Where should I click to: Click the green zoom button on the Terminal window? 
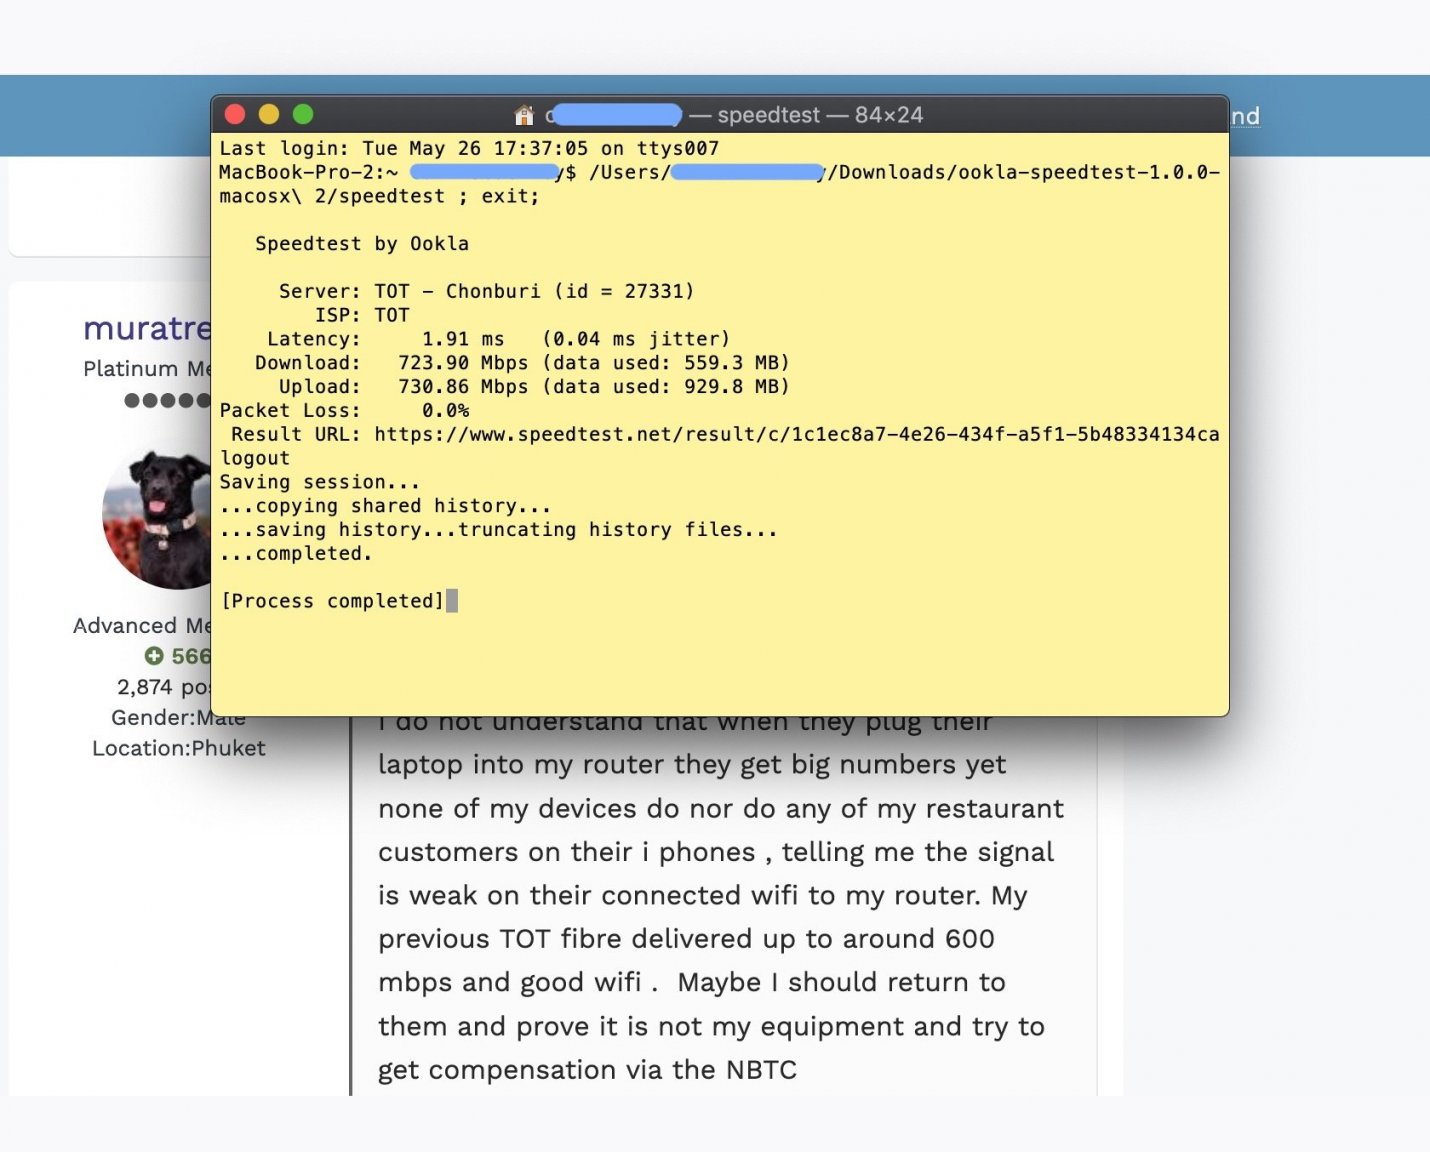pos(303,114)
